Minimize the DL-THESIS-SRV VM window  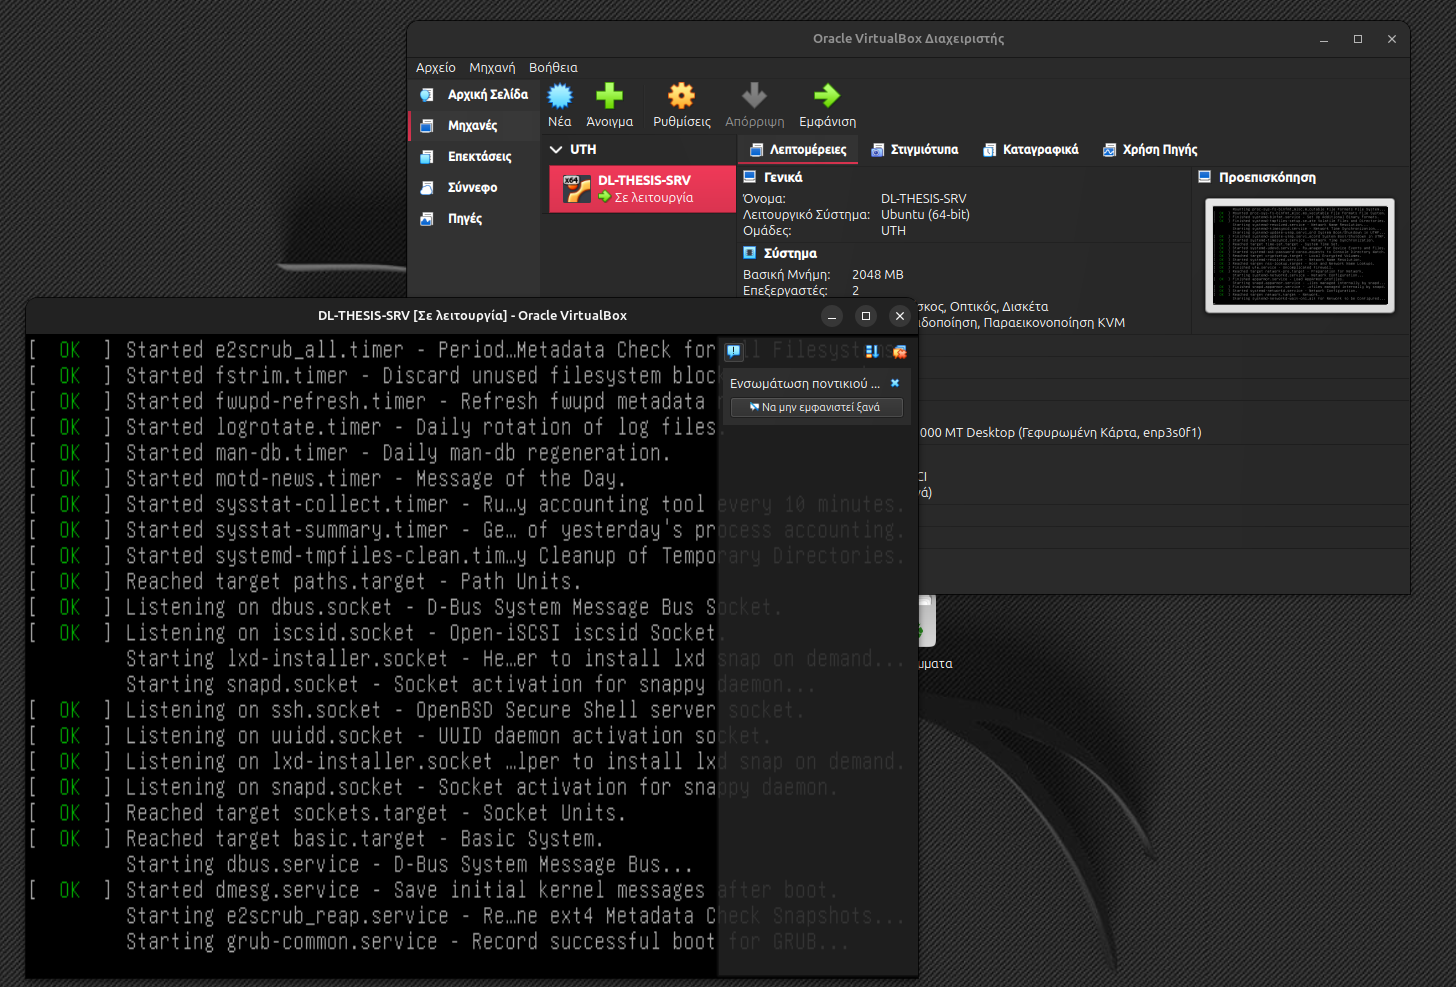(832, 316)
